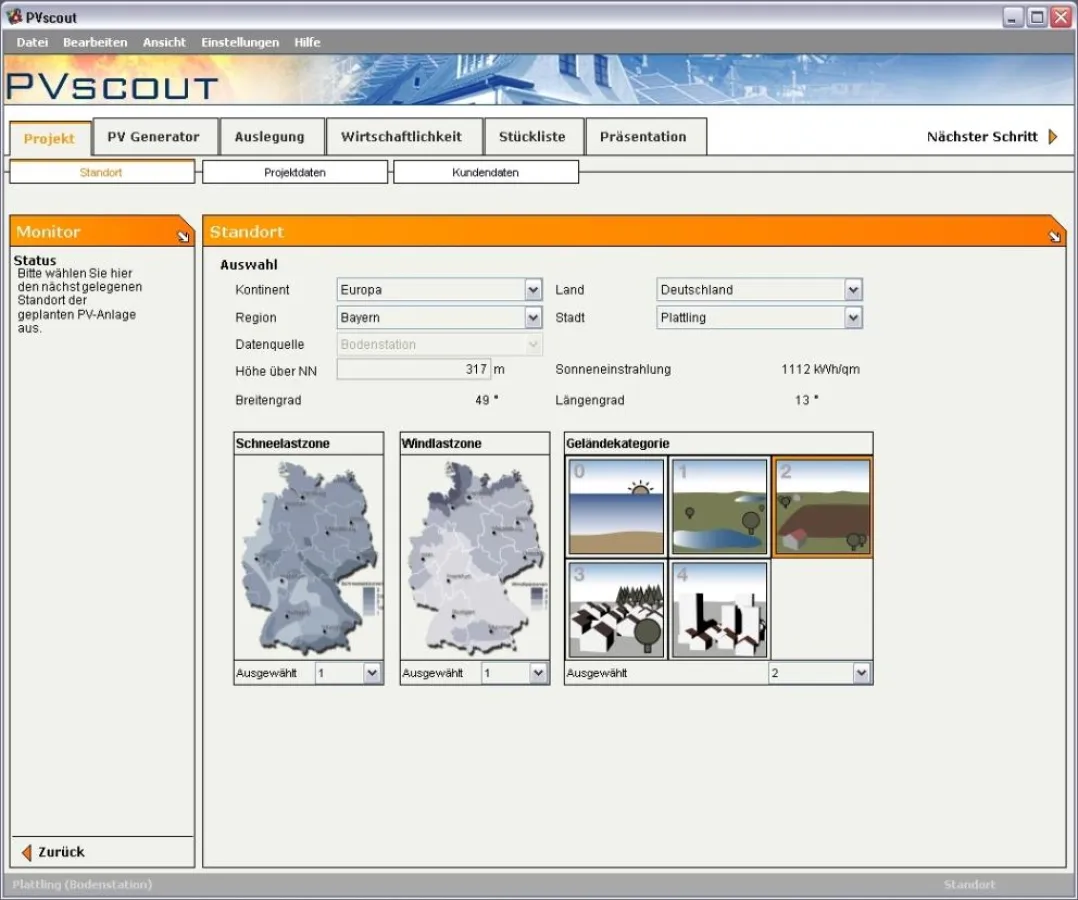Viewport: 1078px width, 900px height.
Task: Select terrain category 1 lake landscape image
Action: (x=719, y=507)
